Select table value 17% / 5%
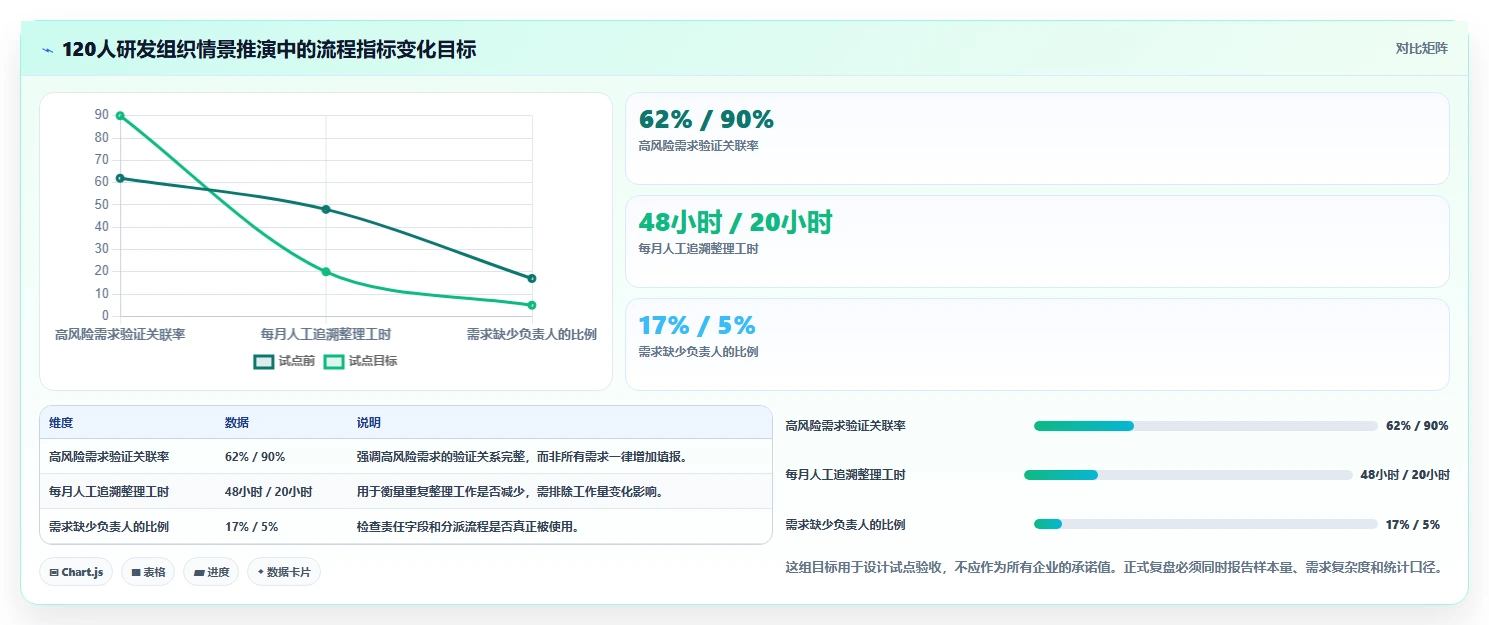This screenshot has height=625, width=1489. point(252,527)
